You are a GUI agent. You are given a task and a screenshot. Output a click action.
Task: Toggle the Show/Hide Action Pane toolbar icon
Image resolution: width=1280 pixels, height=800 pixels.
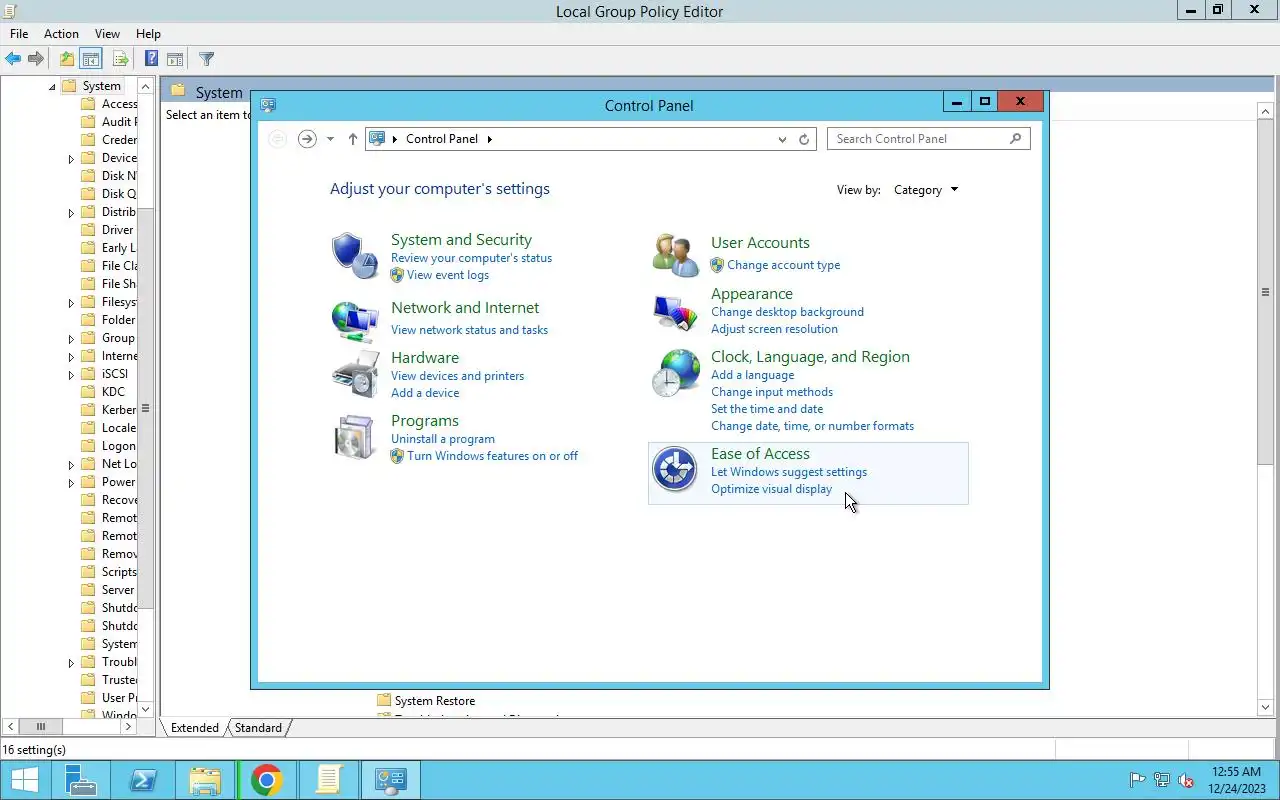pyautogui.click(x=175, y=59)
